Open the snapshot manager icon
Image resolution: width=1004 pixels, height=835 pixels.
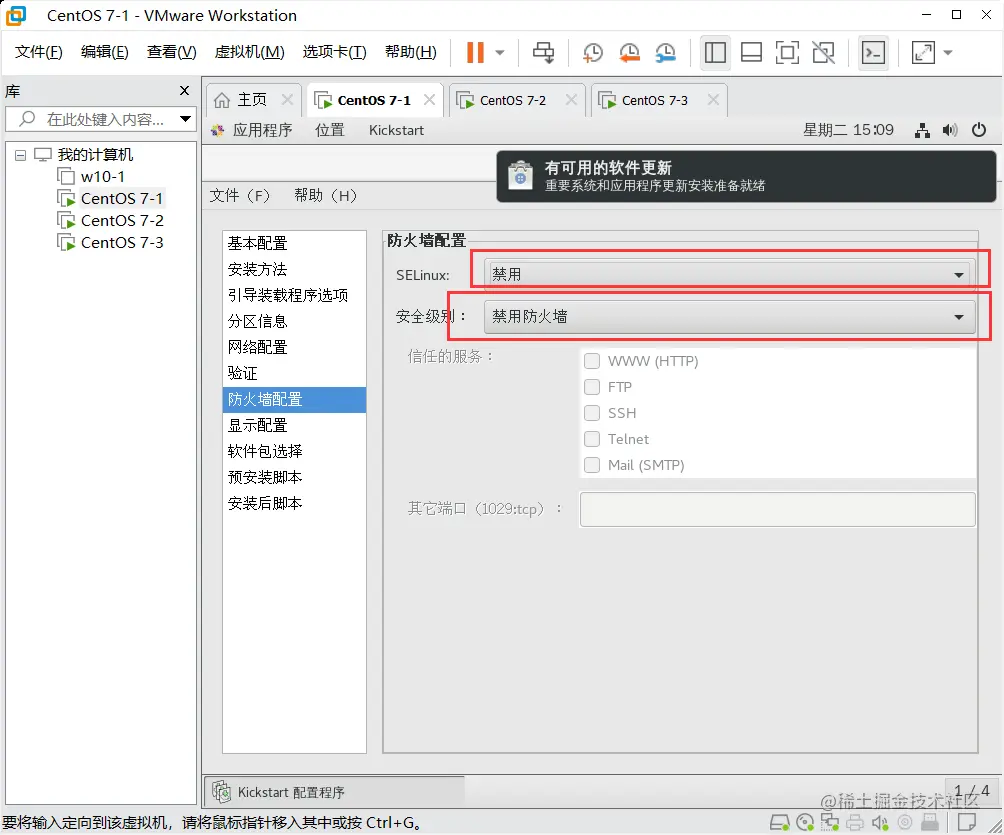click(666, 53)
